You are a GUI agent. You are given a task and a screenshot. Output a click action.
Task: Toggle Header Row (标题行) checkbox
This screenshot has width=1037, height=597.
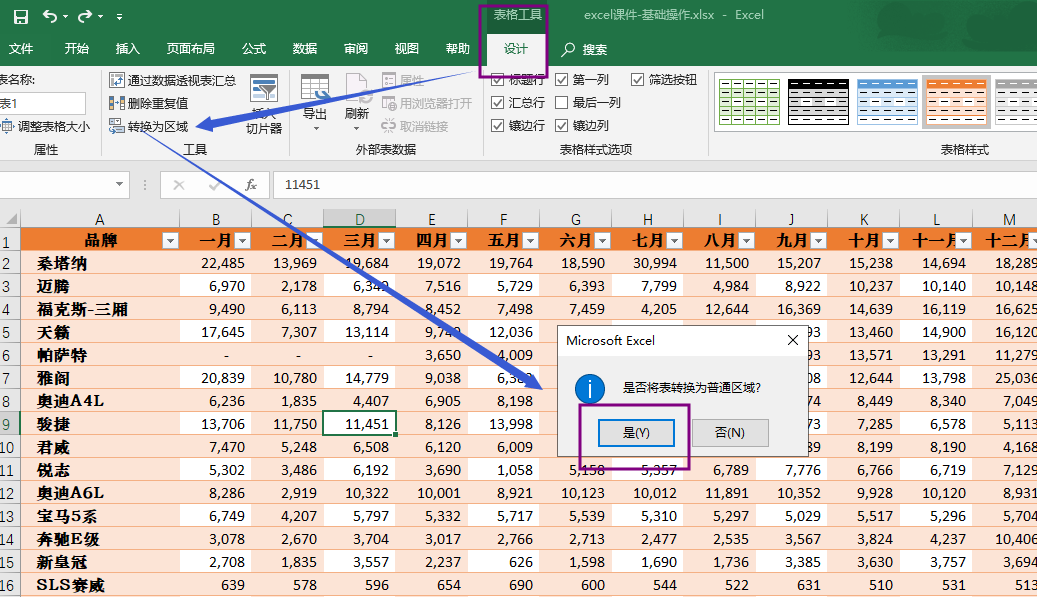coord(498,80)
